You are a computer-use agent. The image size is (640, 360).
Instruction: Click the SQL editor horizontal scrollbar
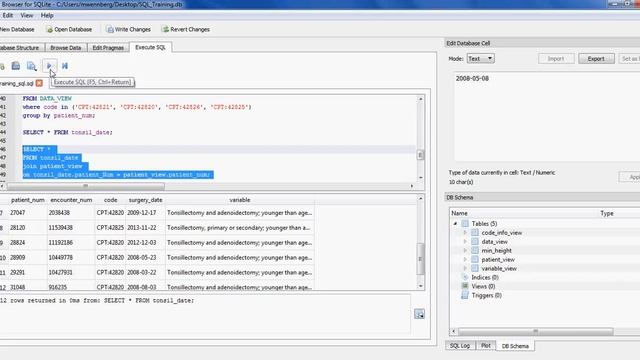point(85,186)
